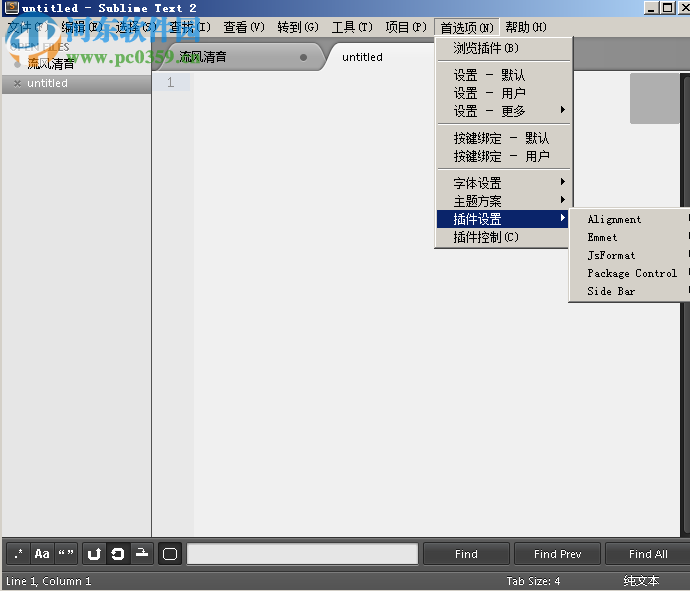Click the Find text input field
This screenshot has width=690, height=591.
[x=302, y=554]
